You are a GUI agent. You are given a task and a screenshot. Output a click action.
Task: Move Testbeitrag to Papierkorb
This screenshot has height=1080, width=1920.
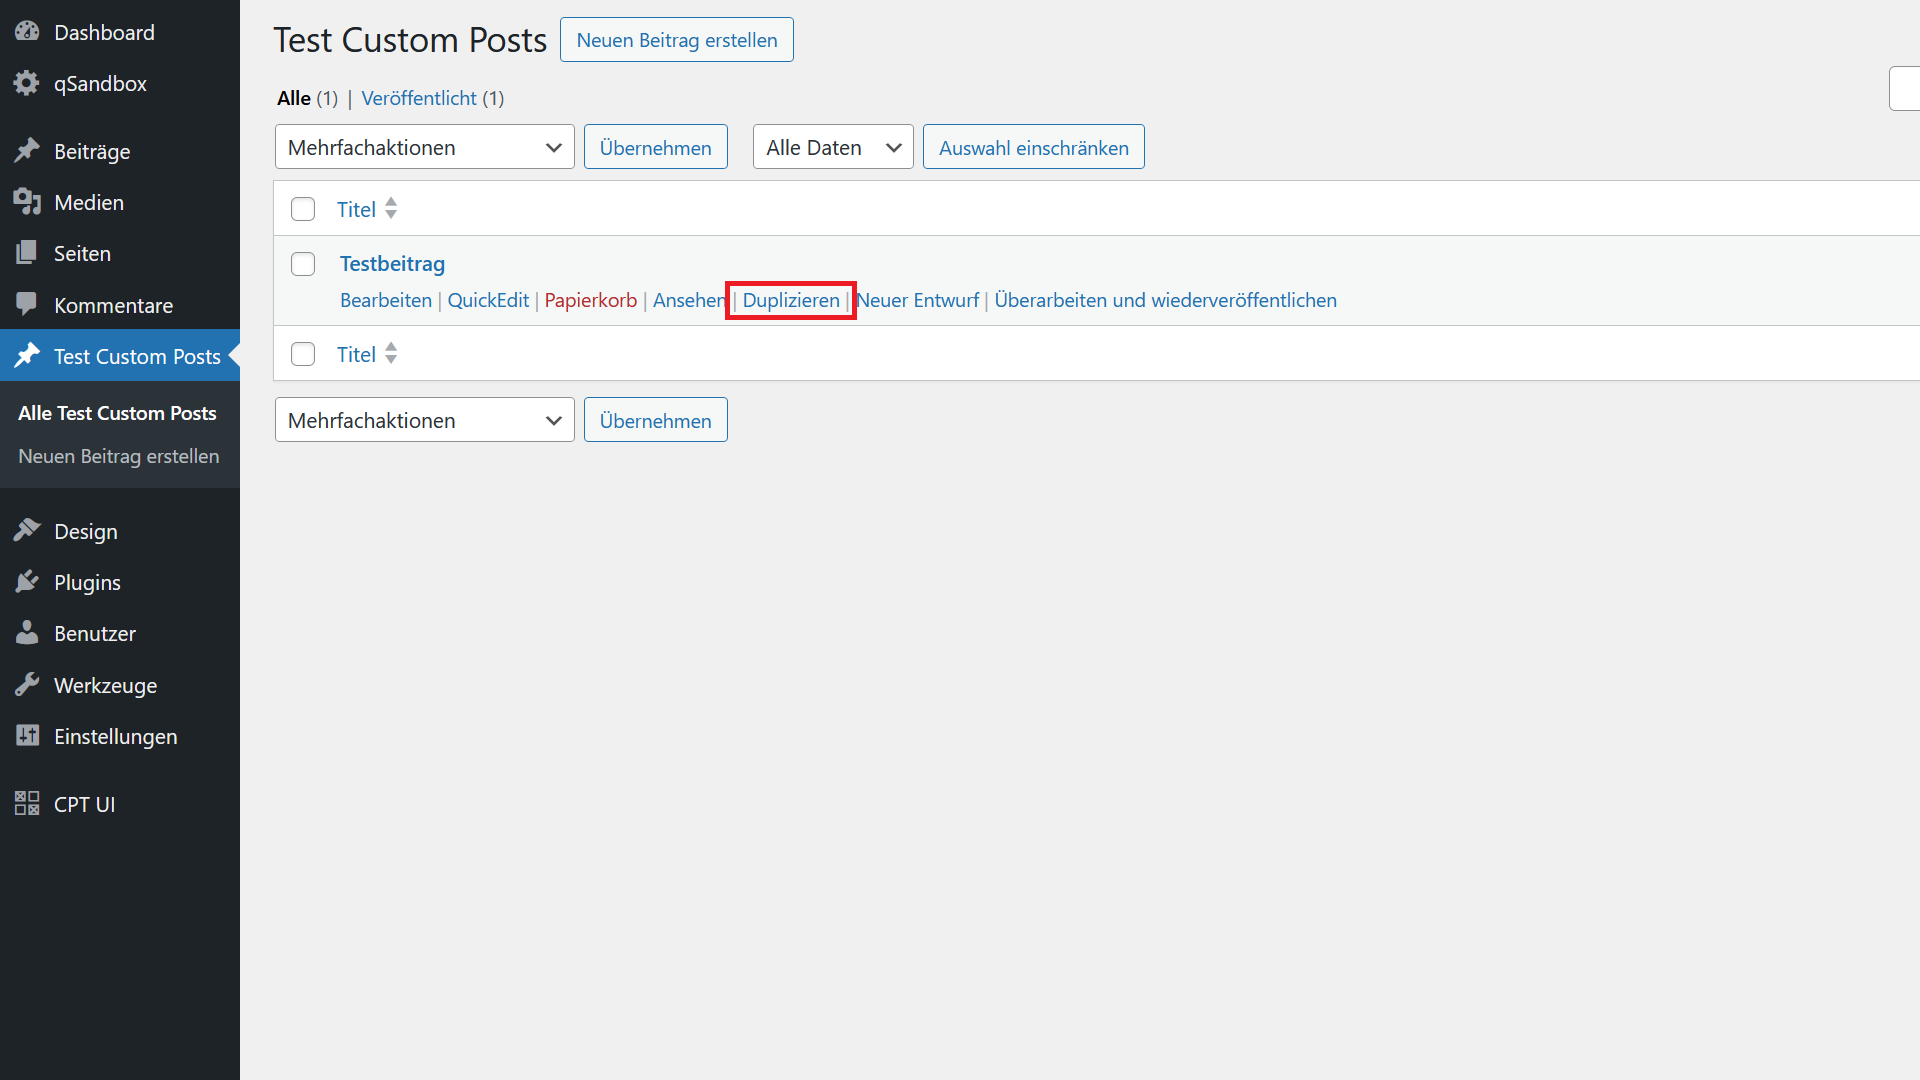coord(590,300)
